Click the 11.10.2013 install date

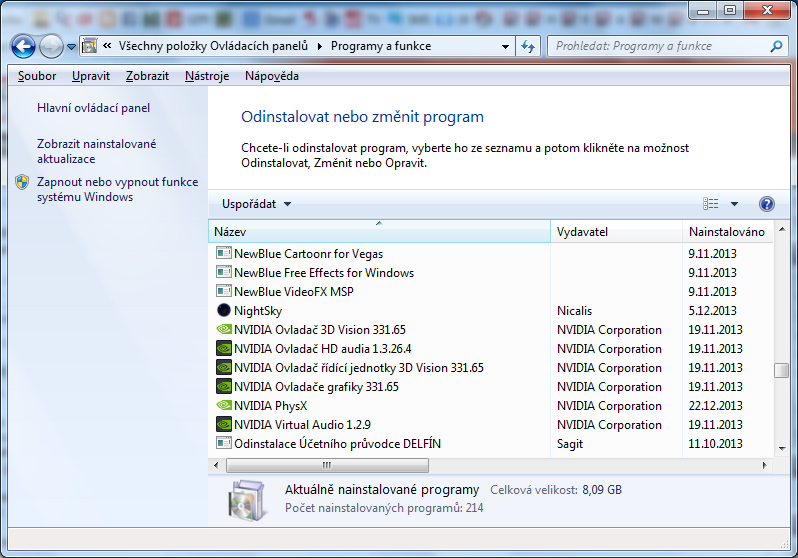coord(715,444)
